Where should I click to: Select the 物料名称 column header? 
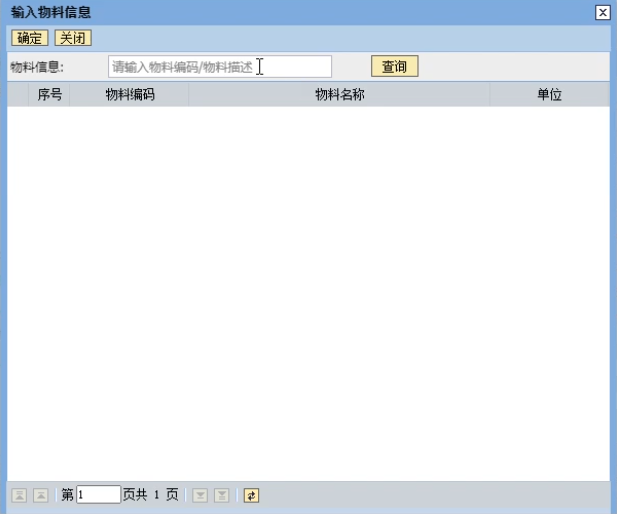point(339,95)
